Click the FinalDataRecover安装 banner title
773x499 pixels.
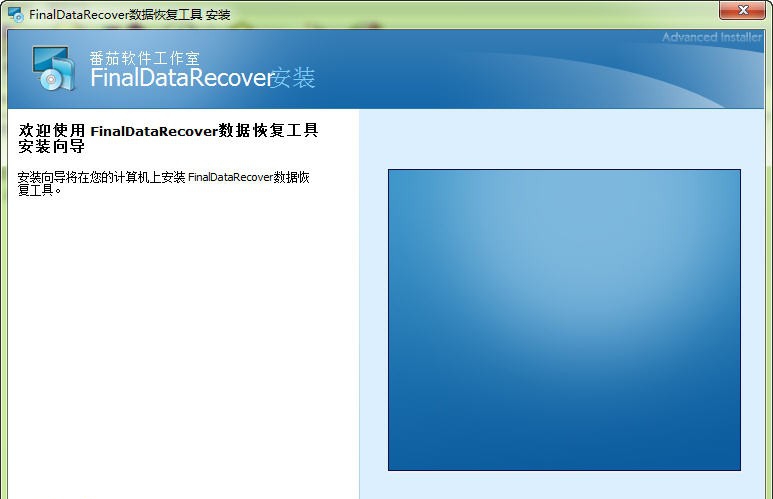[x=203, y=77]
